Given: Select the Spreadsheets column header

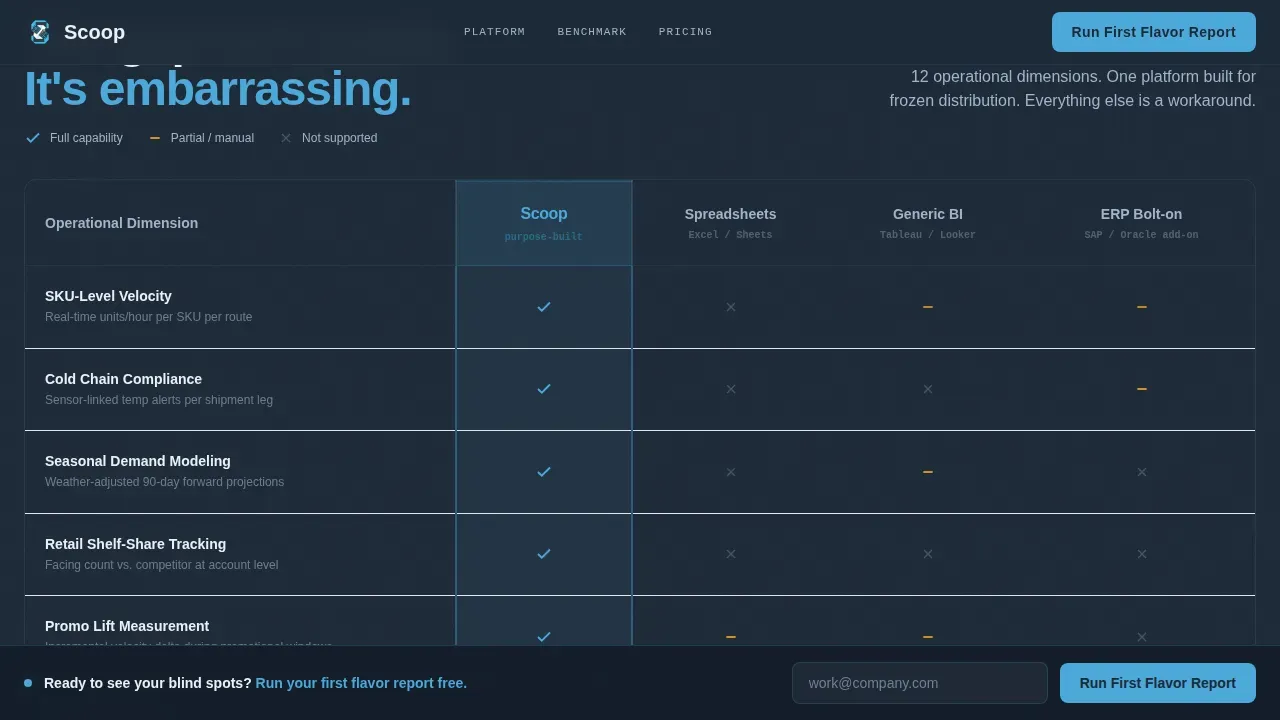Looking at the screenshot, I should (x=730, y=223).
